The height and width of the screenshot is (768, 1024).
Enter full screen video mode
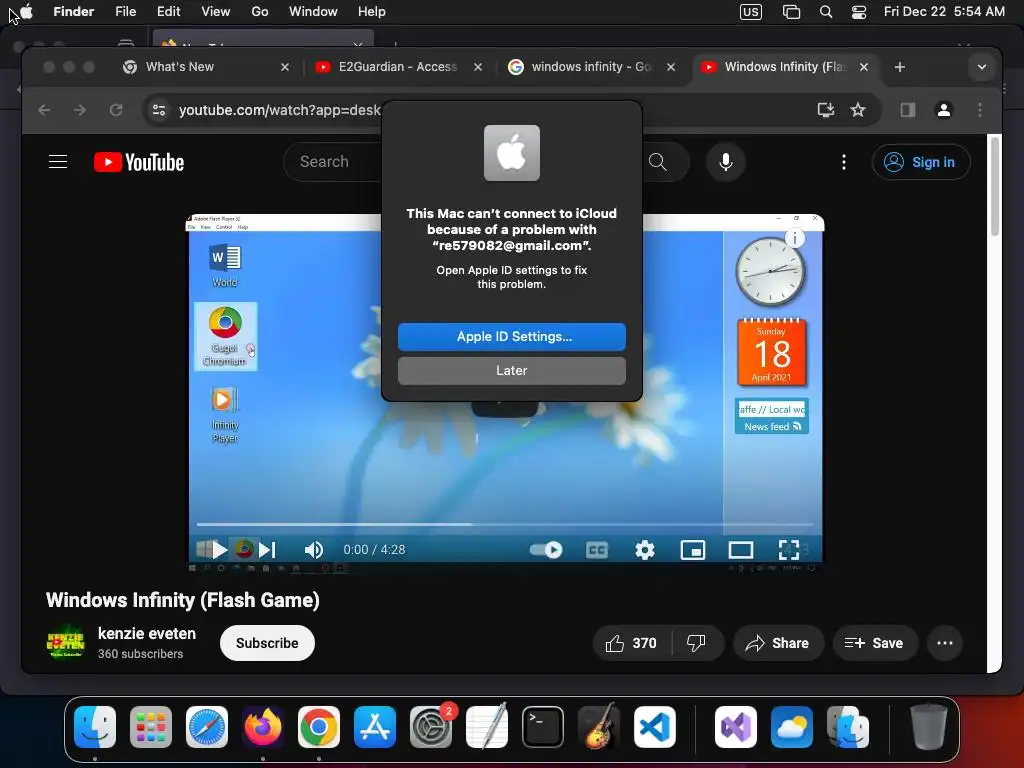[789, 550]
